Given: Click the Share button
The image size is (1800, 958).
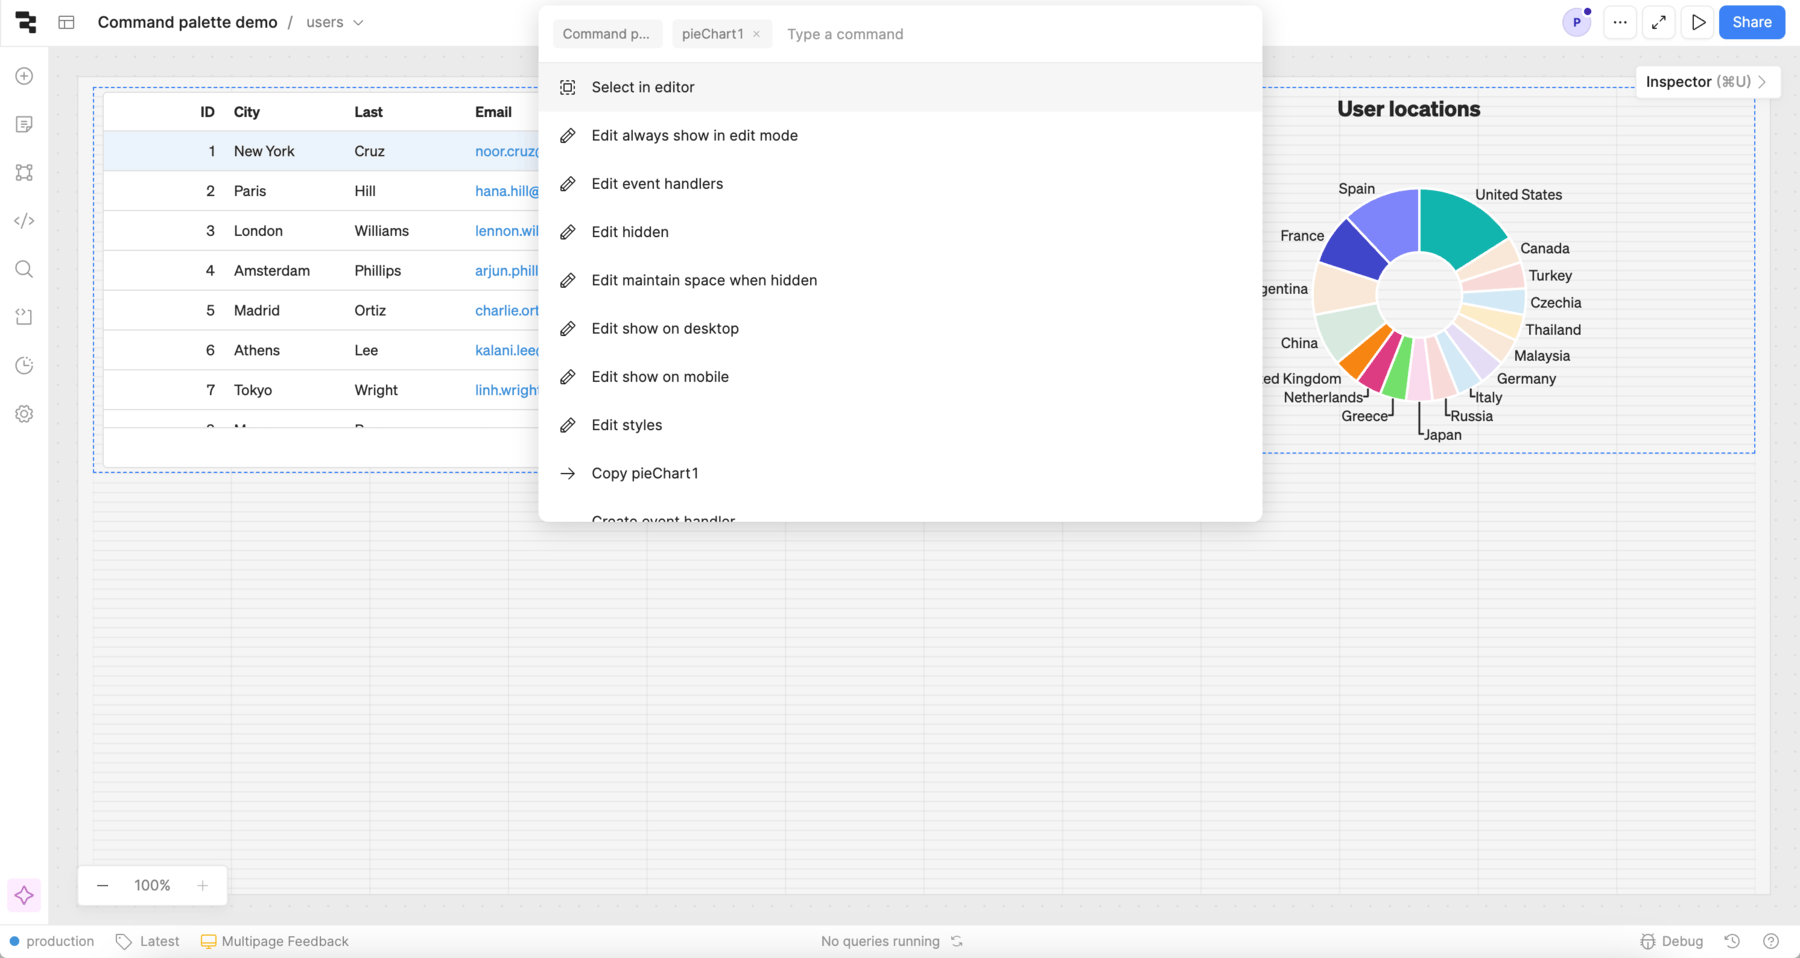Looking at the screenshot, I should (x=1752, y=22).
